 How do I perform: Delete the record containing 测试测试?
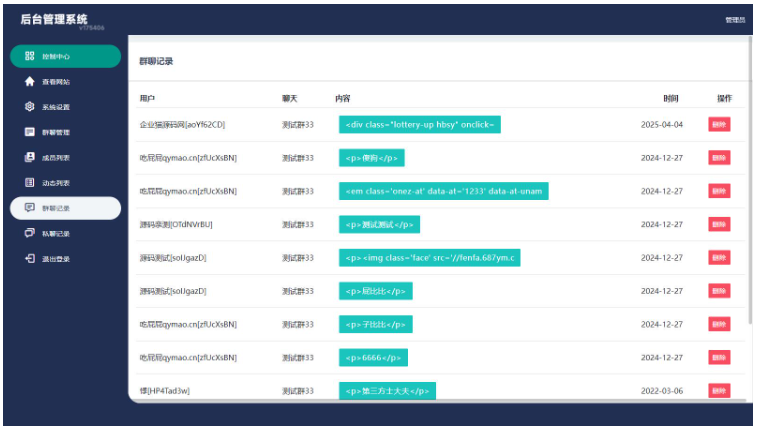click(719, 224)
